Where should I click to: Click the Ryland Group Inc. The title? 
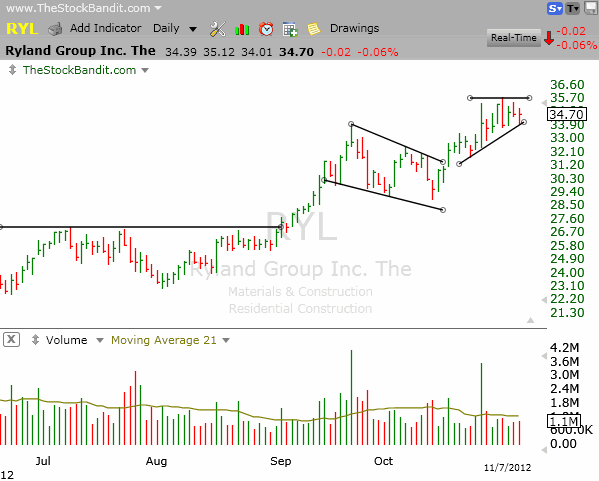(x=80, y=51)
